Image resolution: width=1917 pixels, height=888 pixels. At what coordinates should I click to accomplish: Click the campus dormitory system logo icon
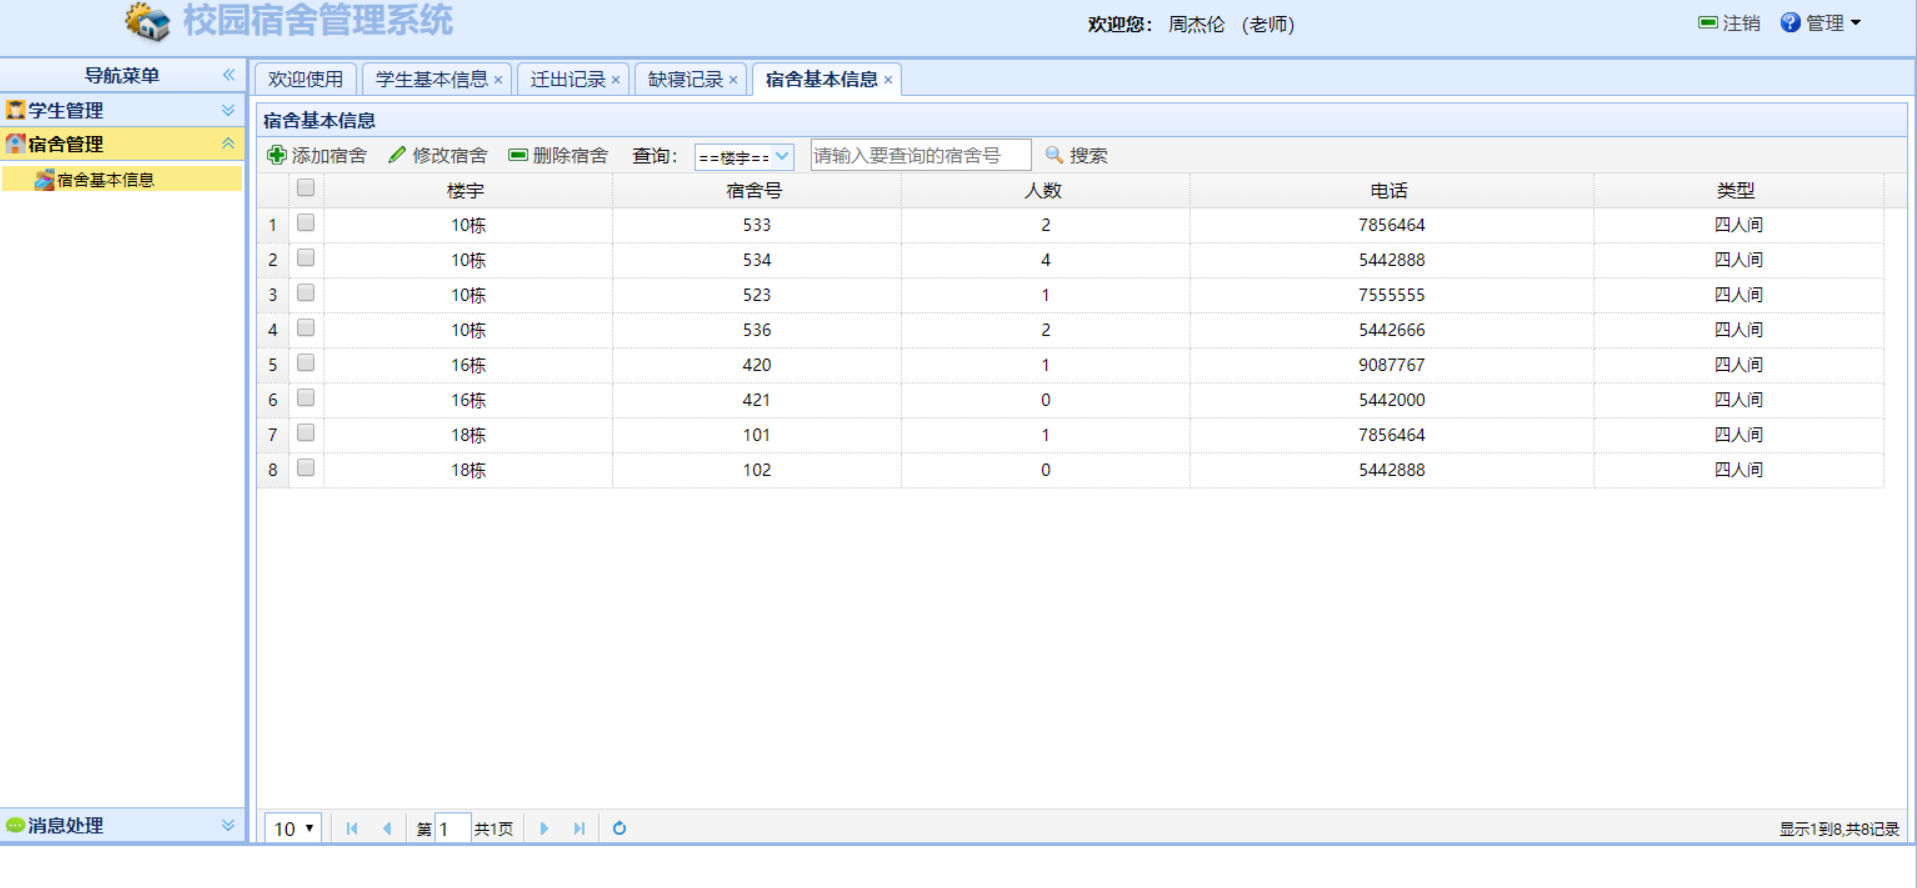[x=148, y=22]
